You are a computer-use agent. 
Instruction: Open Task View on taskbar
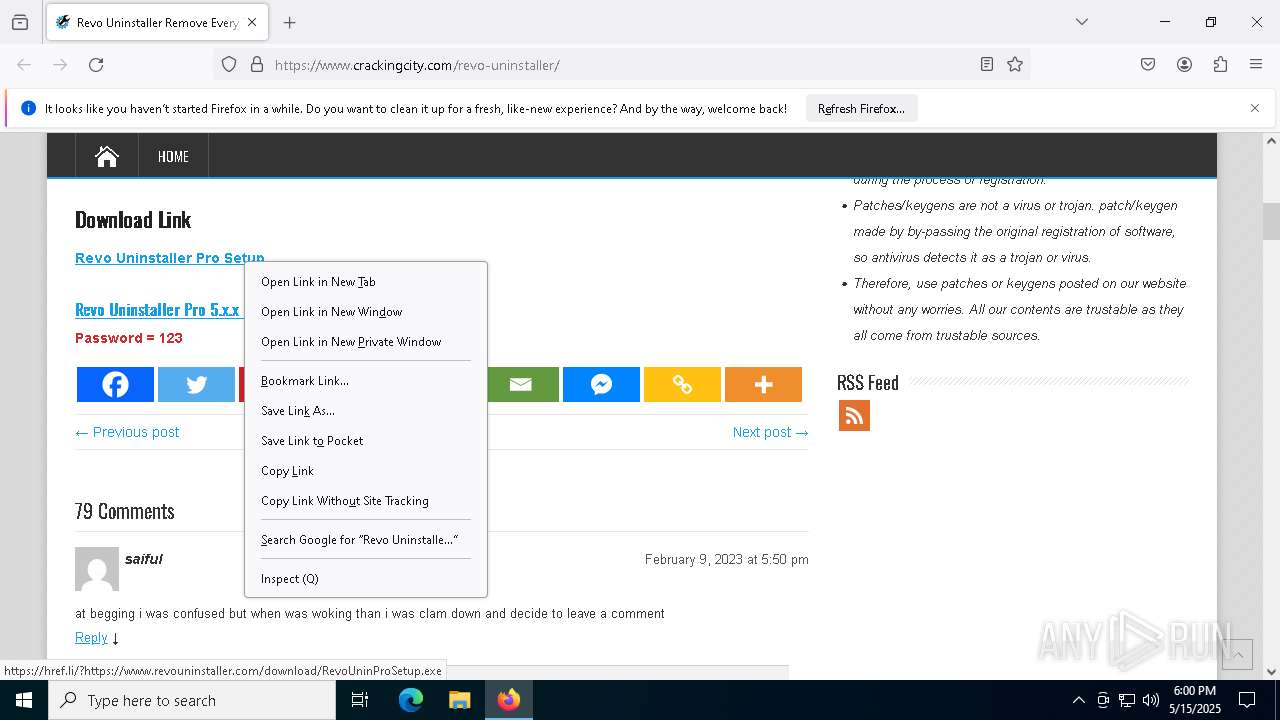click(x=360, y=700)
